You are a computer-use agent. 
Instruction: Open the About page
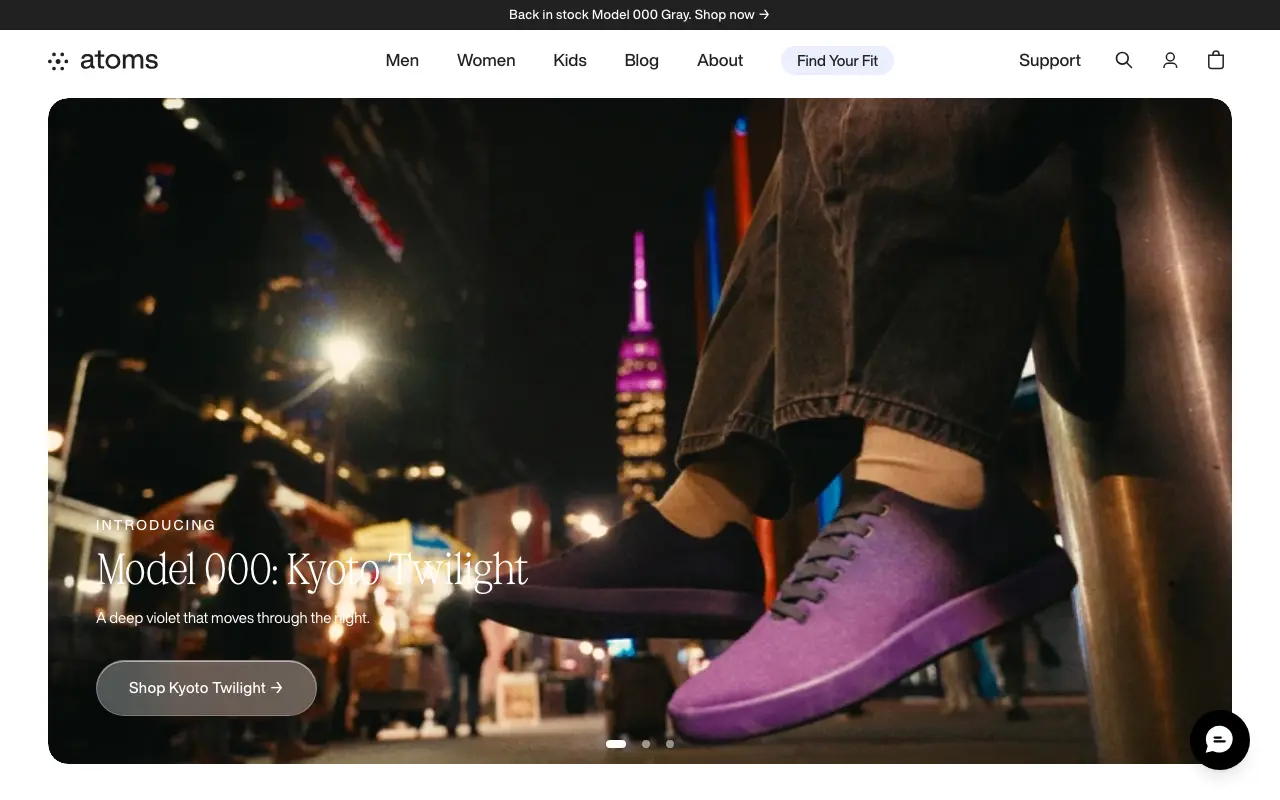[720, 60]
